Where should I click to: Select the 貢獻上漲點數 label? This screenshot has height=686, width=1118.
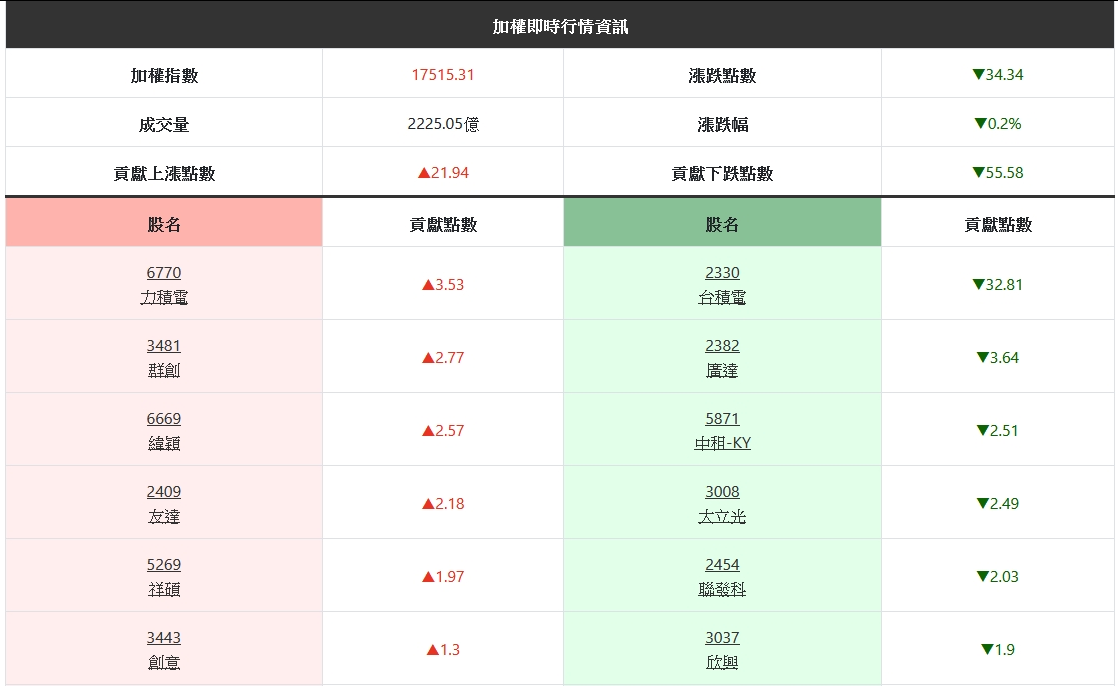pyautogui.click(x=164, y=174)
